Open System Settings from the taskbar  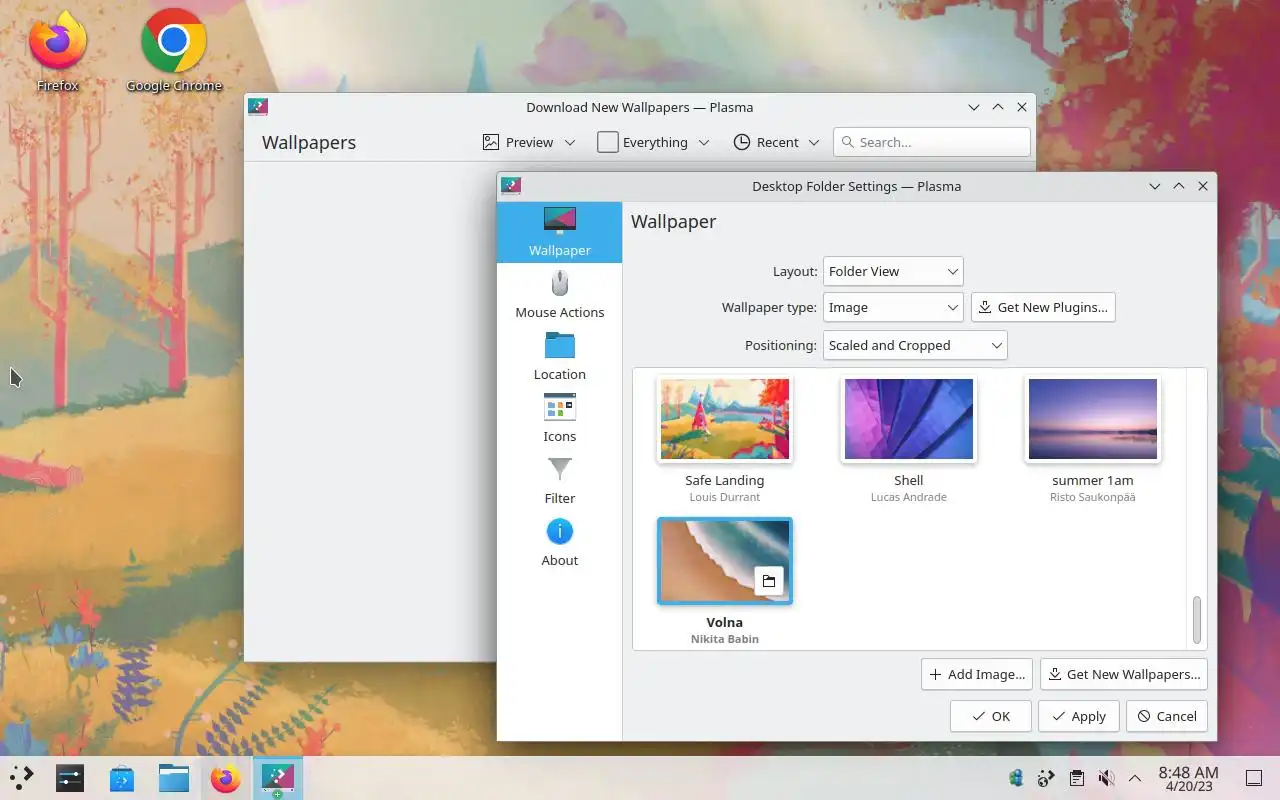coord(70,778)
